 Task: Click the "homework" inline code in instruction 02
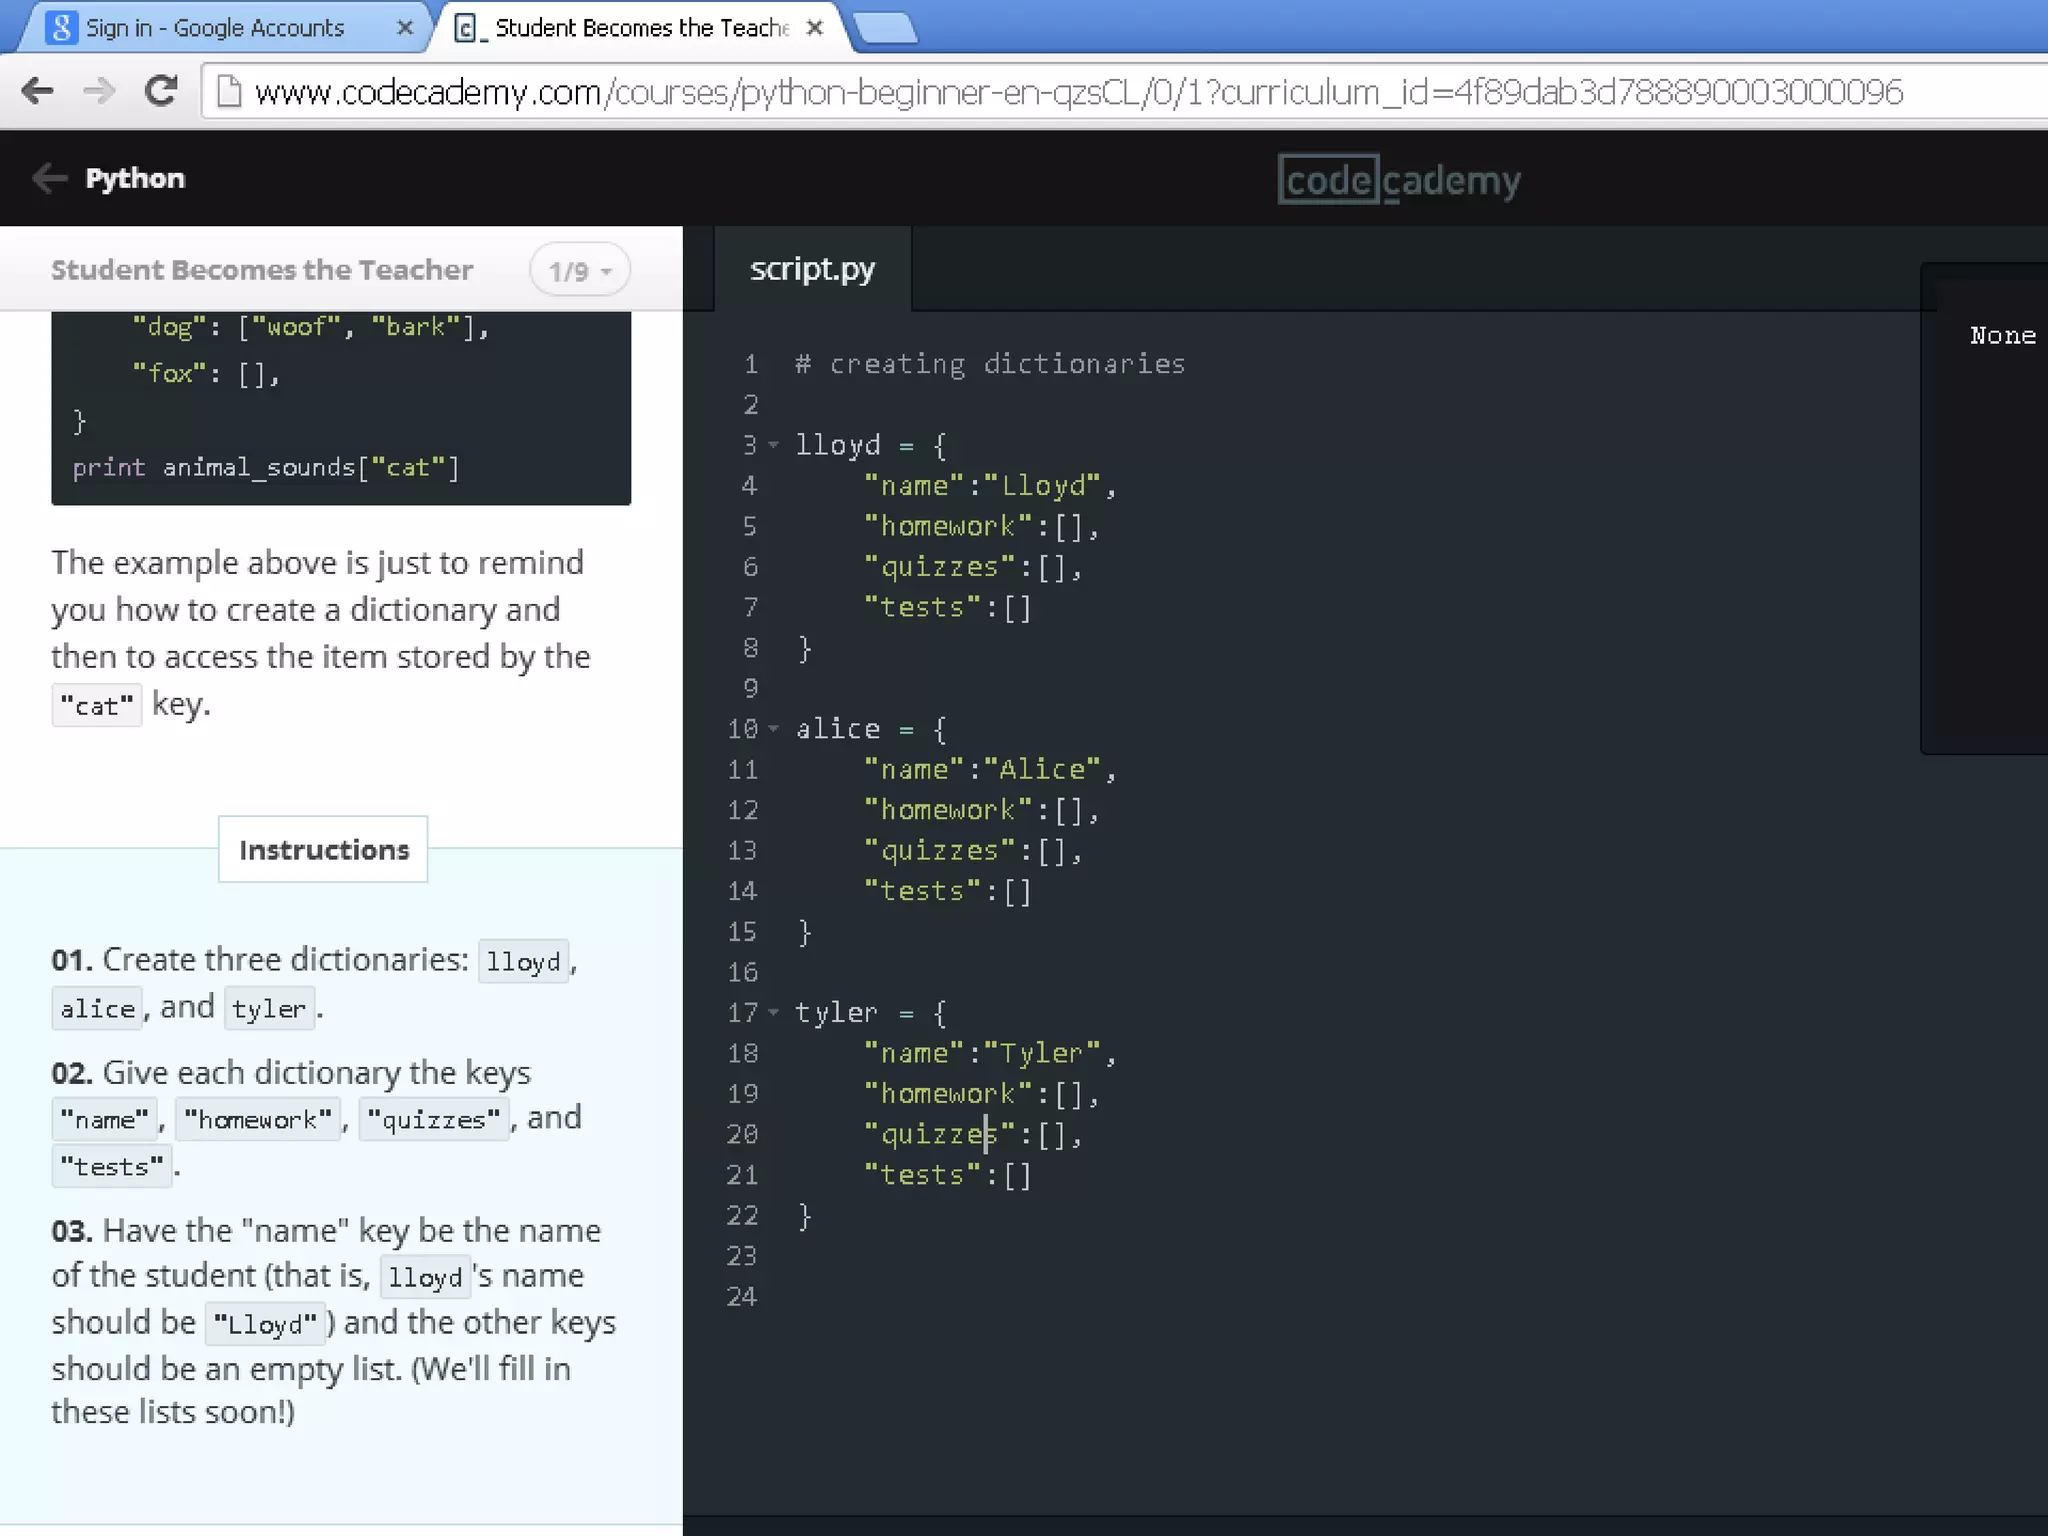[258, 1119]
